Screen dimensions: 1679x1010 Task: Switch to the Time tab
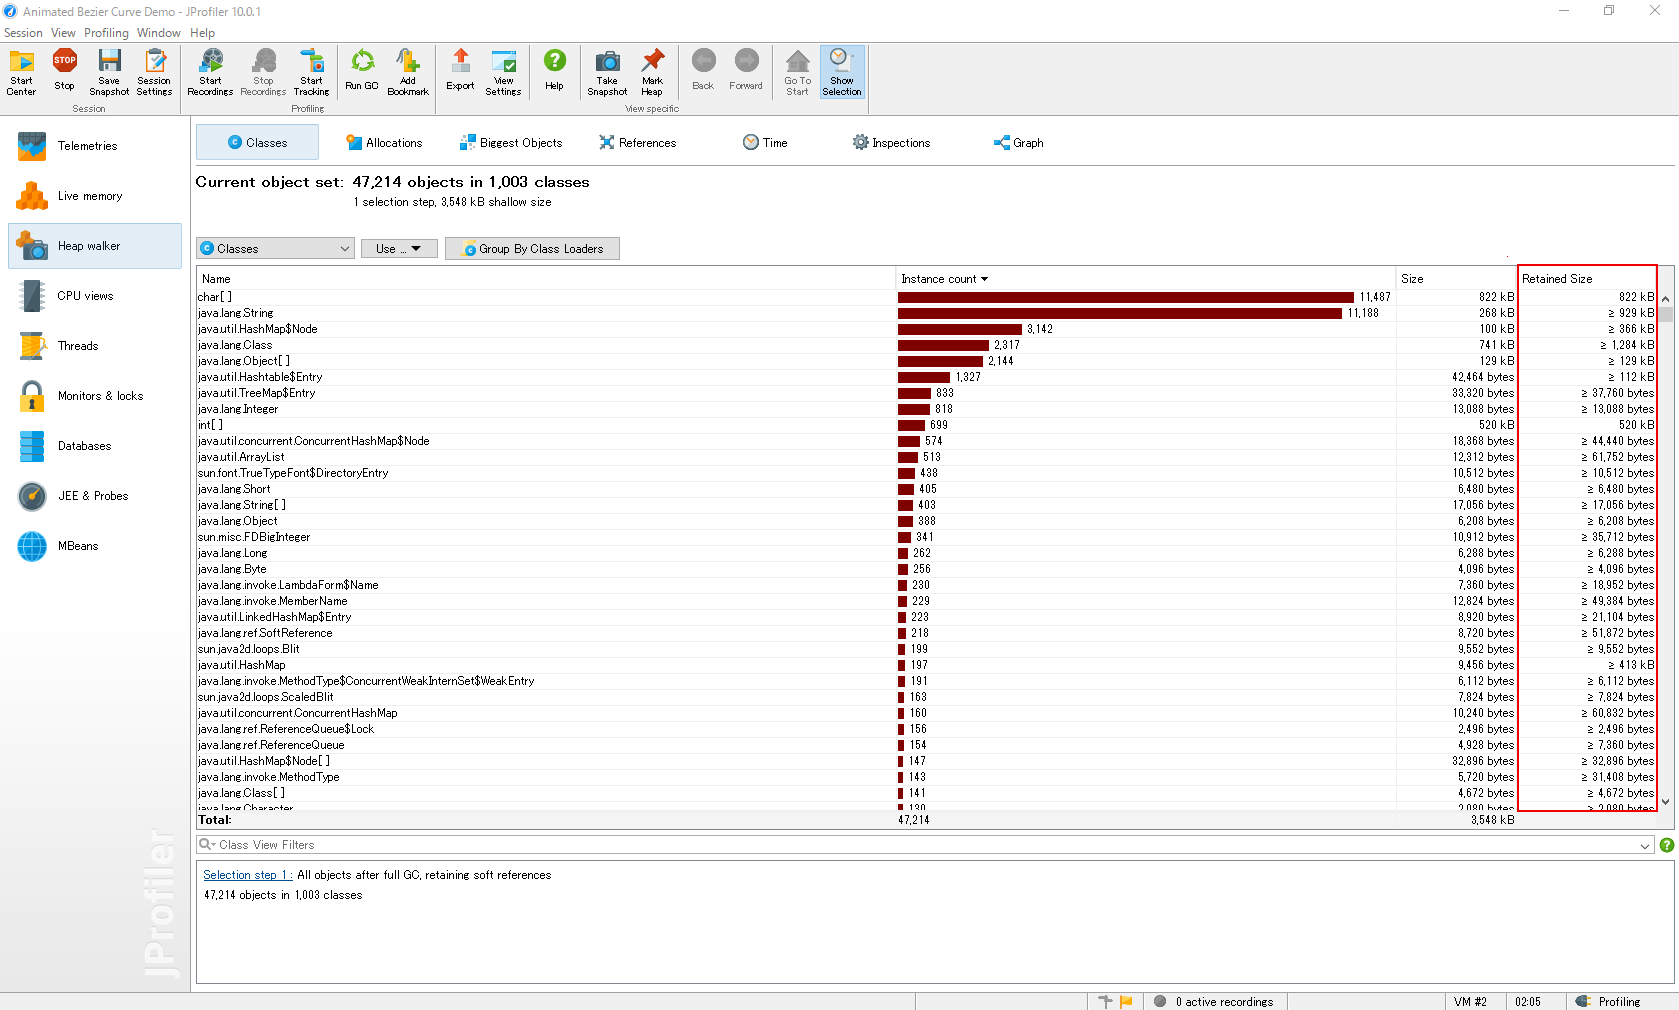point(765,143)
